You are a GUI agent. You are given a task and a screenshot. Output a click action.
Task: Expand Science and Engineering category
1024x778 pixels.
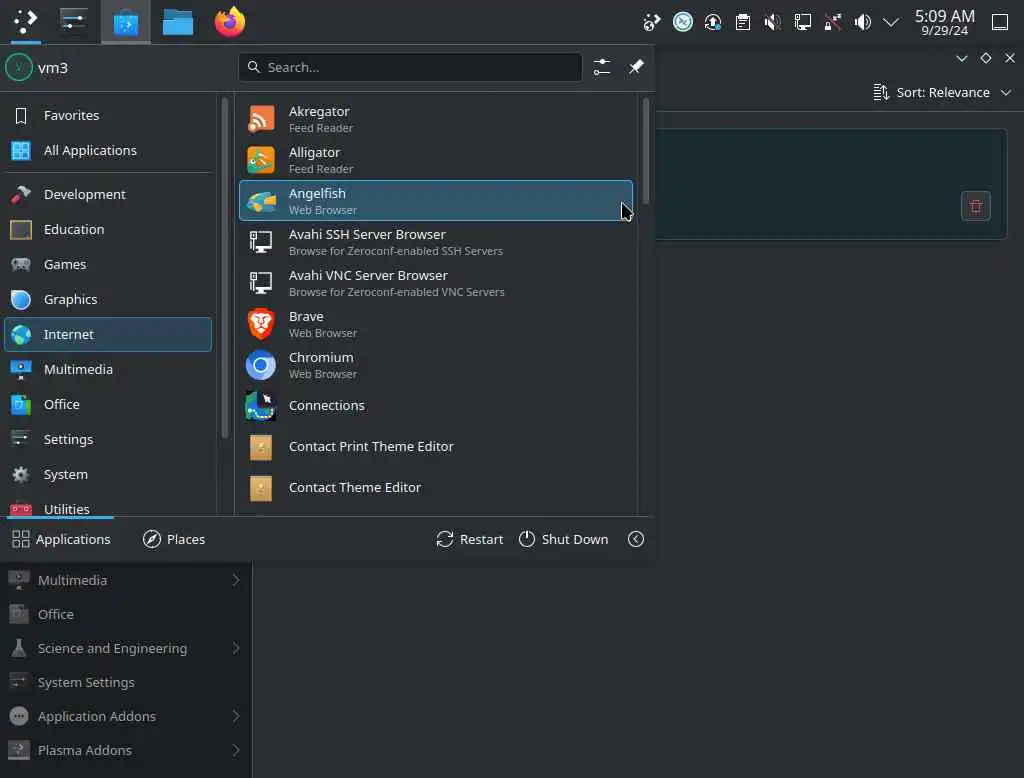pos(125,648)
